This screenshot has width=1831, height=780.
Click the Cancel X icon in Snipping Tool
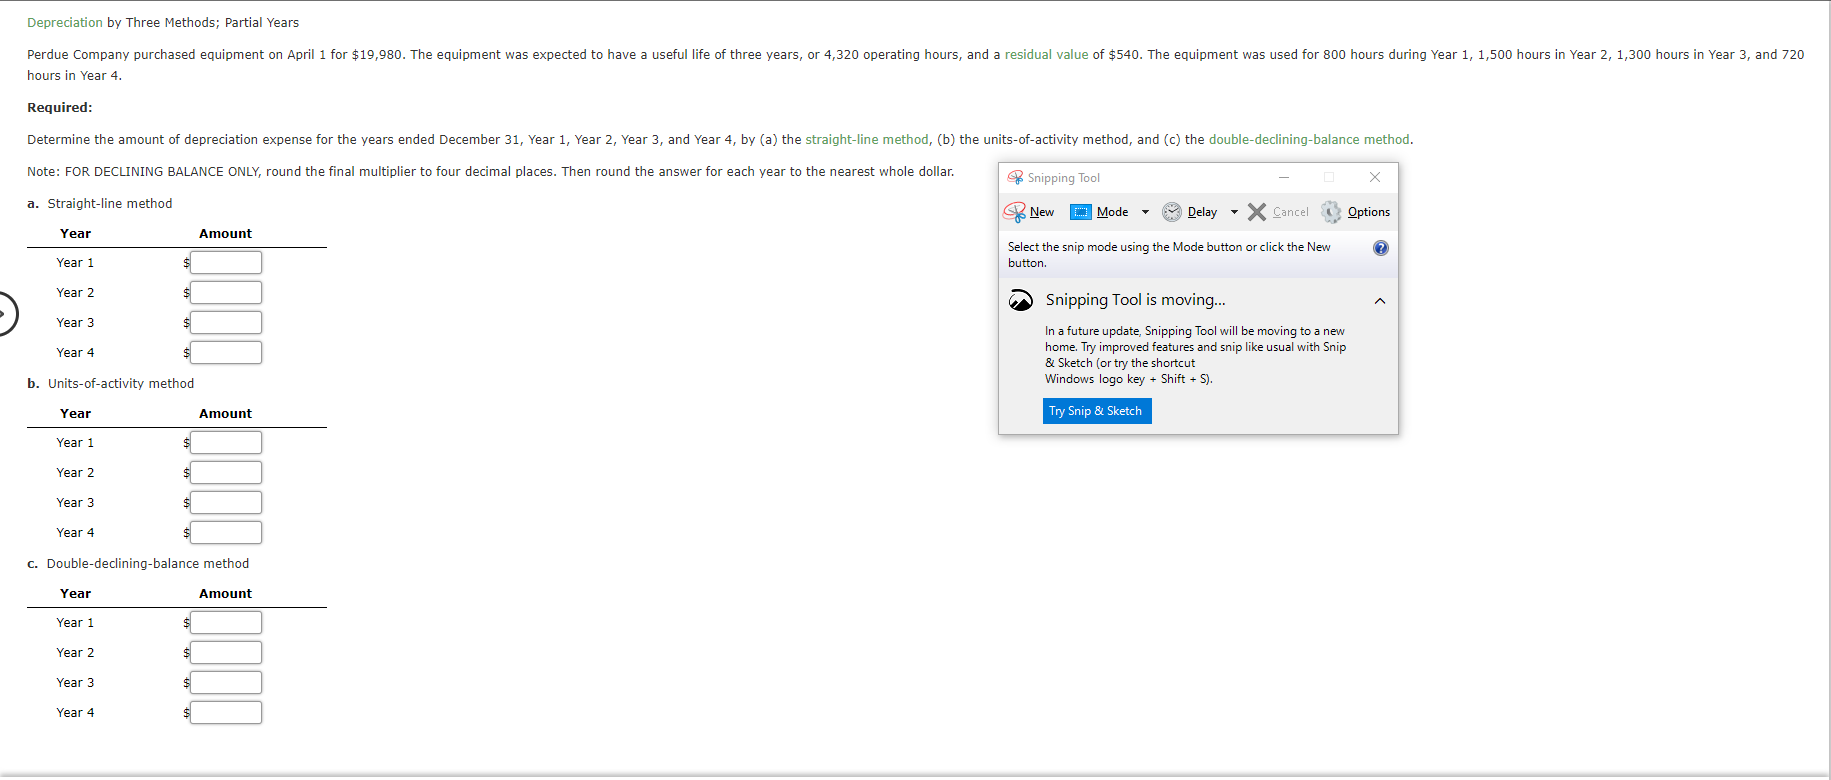click(1257, 212)
